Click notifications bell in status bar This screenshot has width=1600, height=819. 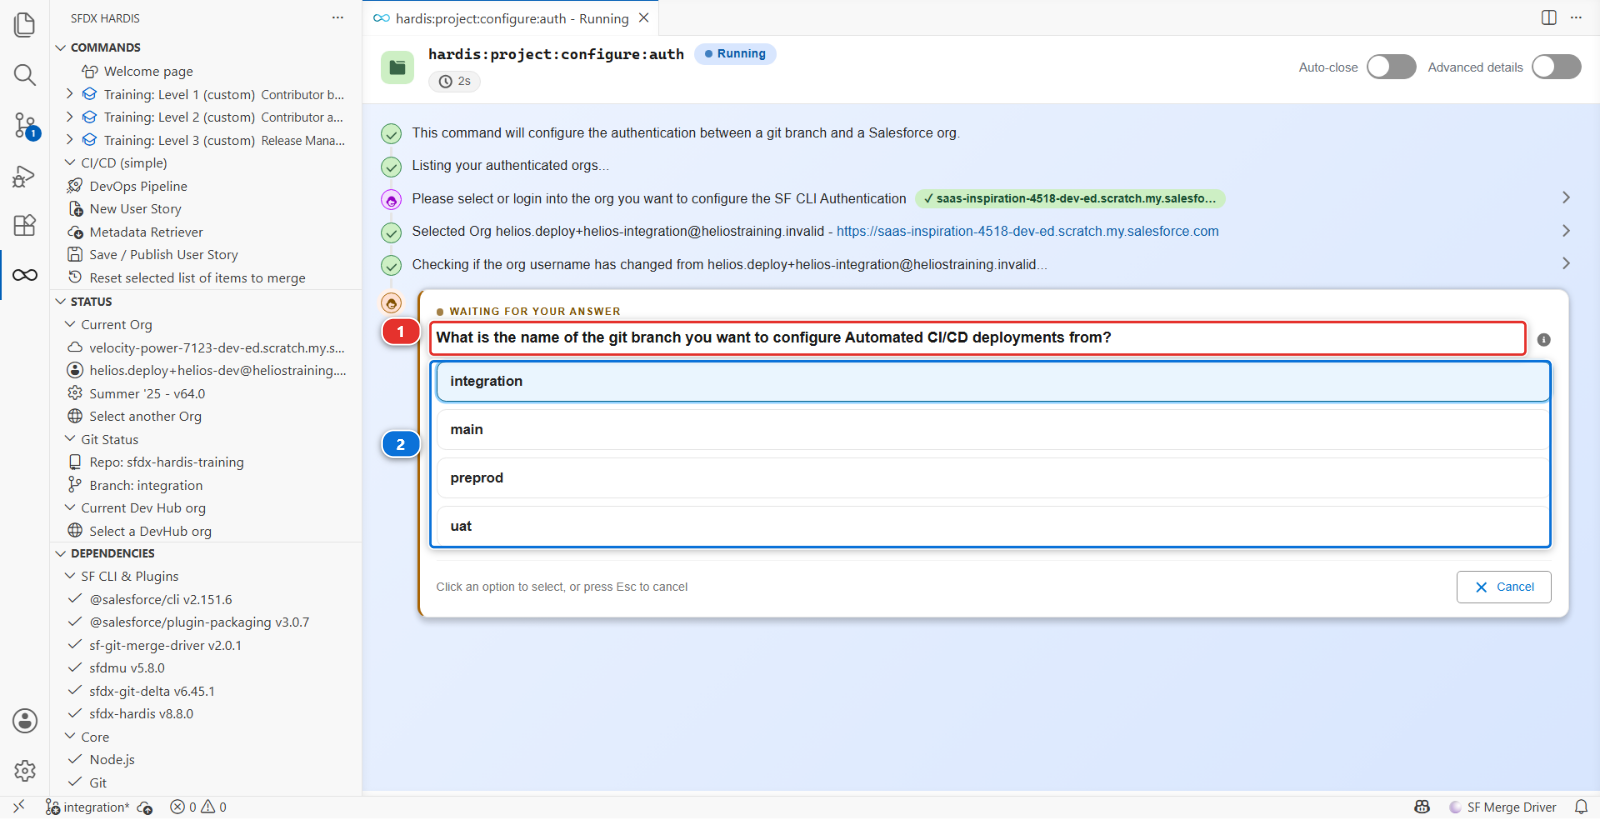(1581, 807)
